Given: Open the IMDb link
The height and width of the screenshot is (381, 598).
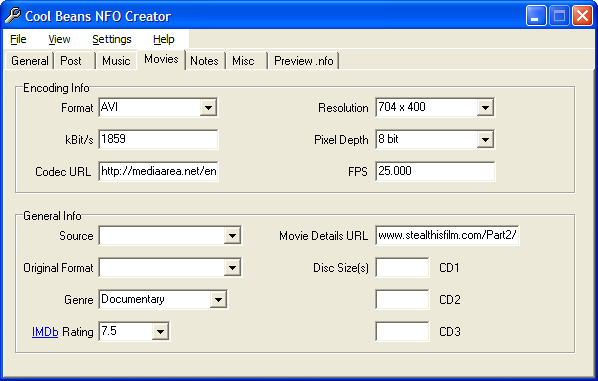Looking at the screenshot, I should pyautogui.click(x=45, y=332).
